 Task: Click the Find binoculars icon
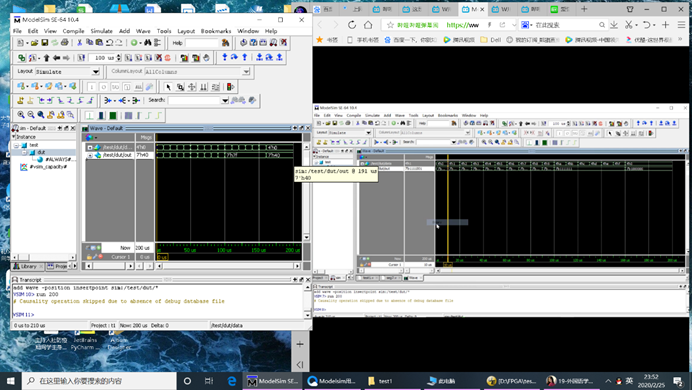pos(147,43)
